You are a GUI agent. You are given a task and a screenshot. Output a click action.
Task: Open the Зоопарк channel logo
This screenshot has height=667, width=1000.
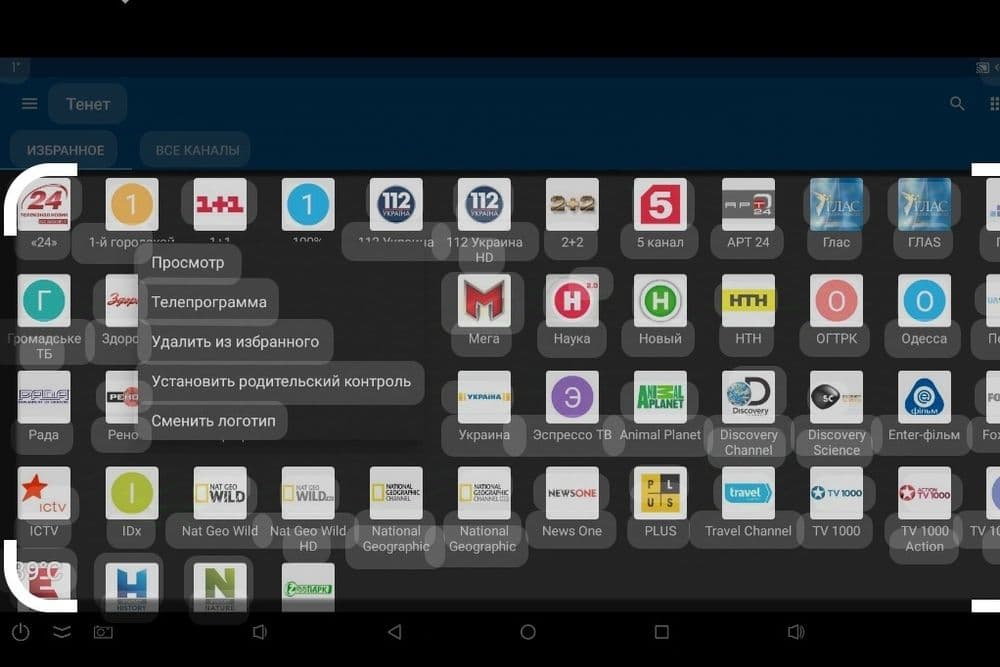308,587
